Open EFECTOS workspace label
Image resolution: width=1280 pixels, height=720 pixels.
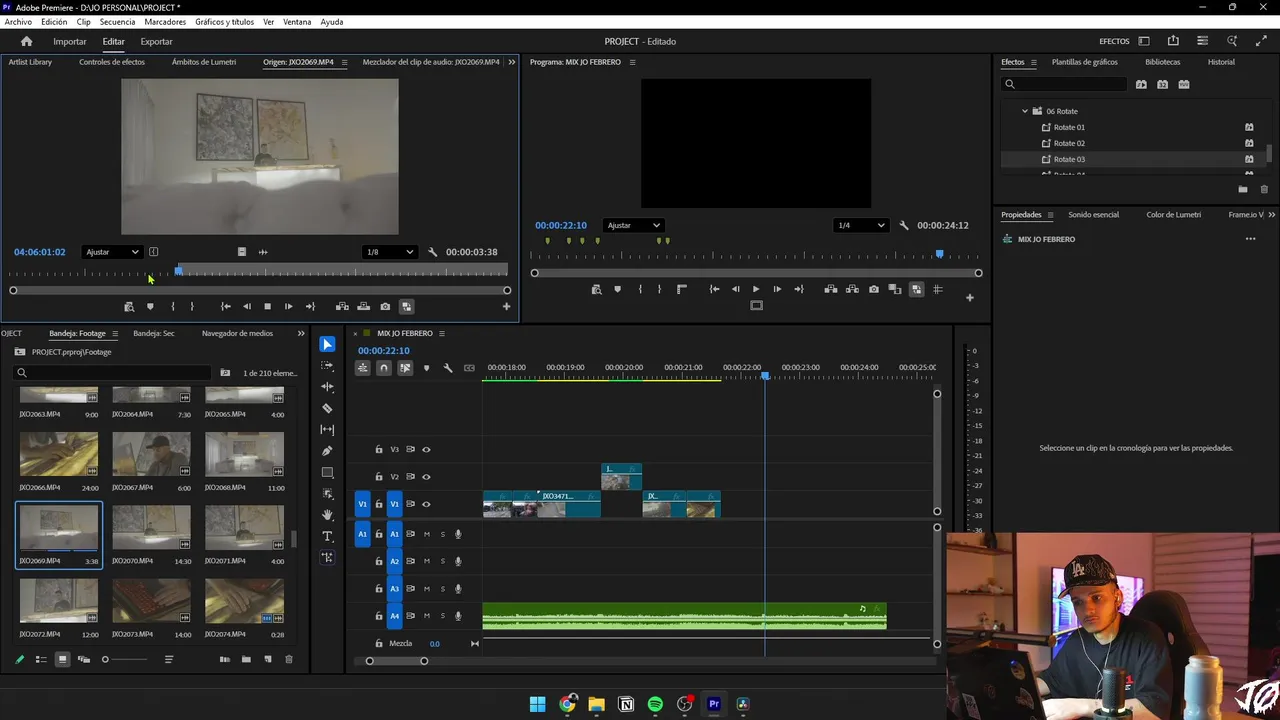[1114, 41]
